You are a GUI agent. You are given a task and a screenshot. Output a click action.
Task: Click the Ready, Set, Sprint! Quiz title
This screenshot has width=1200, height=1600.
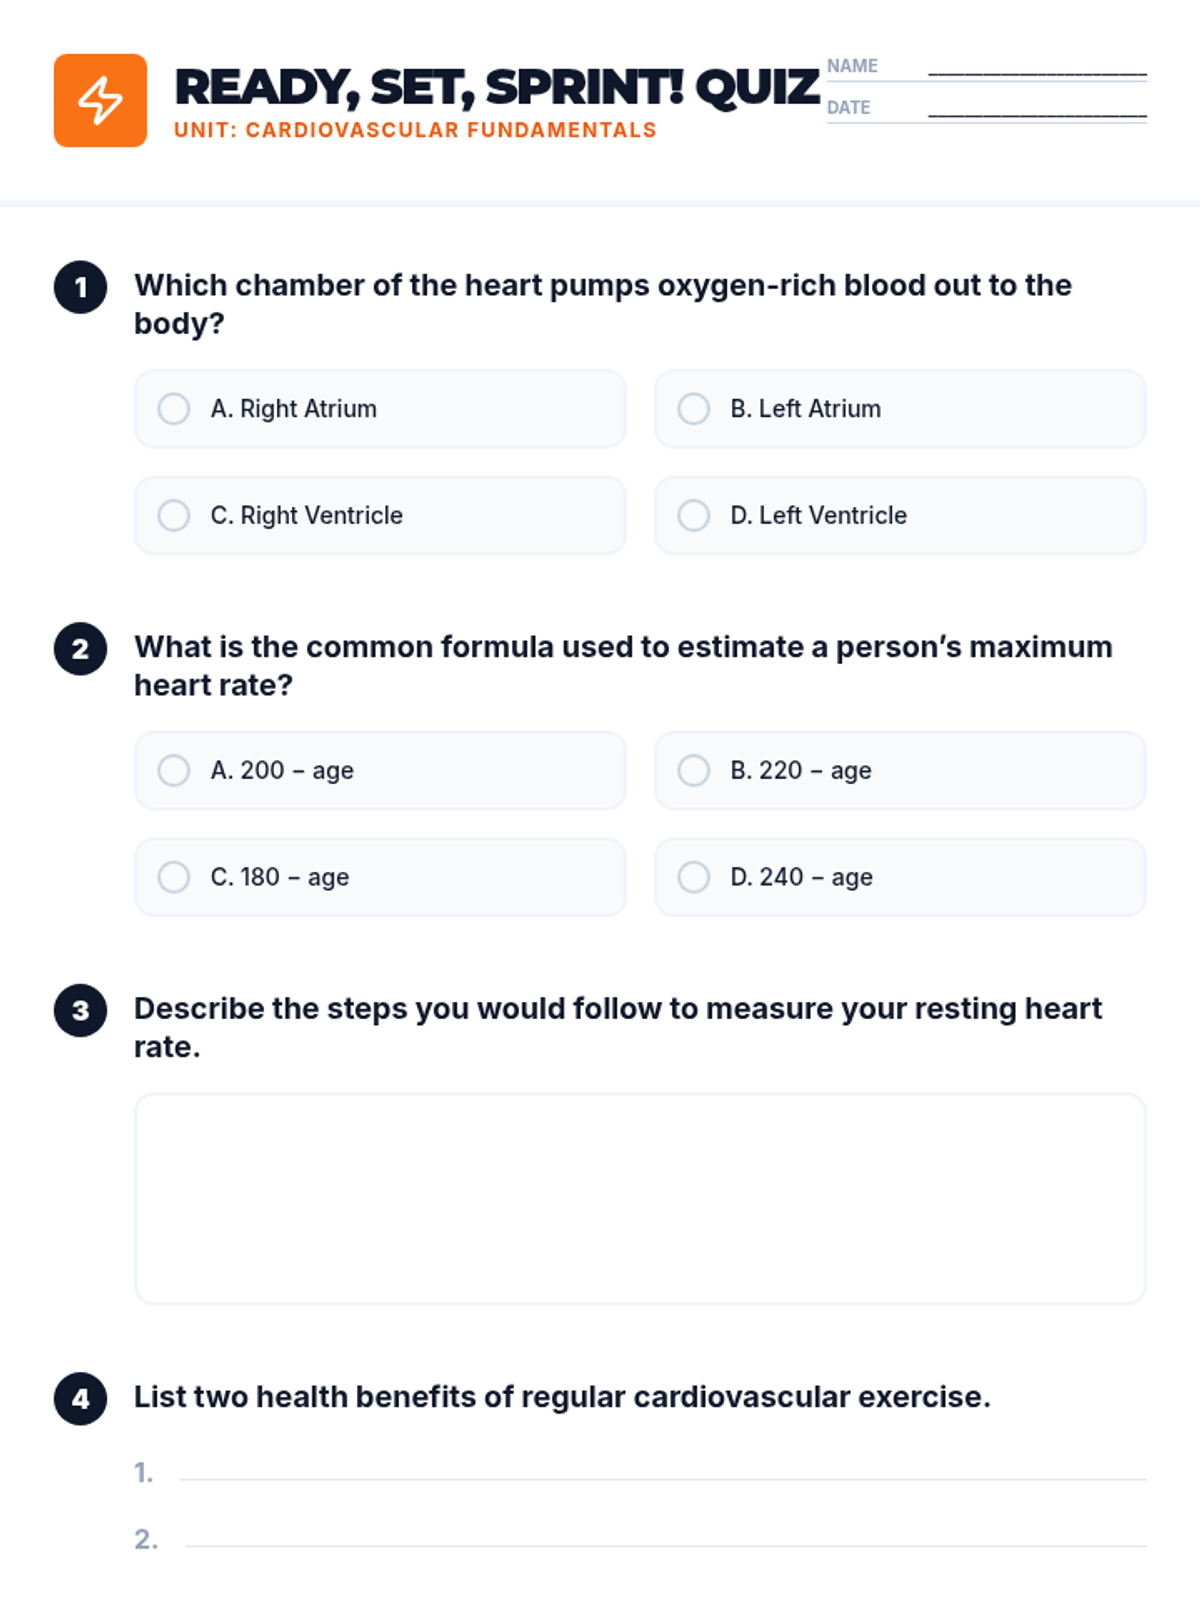pyautogui.click(x=497, y=87)
